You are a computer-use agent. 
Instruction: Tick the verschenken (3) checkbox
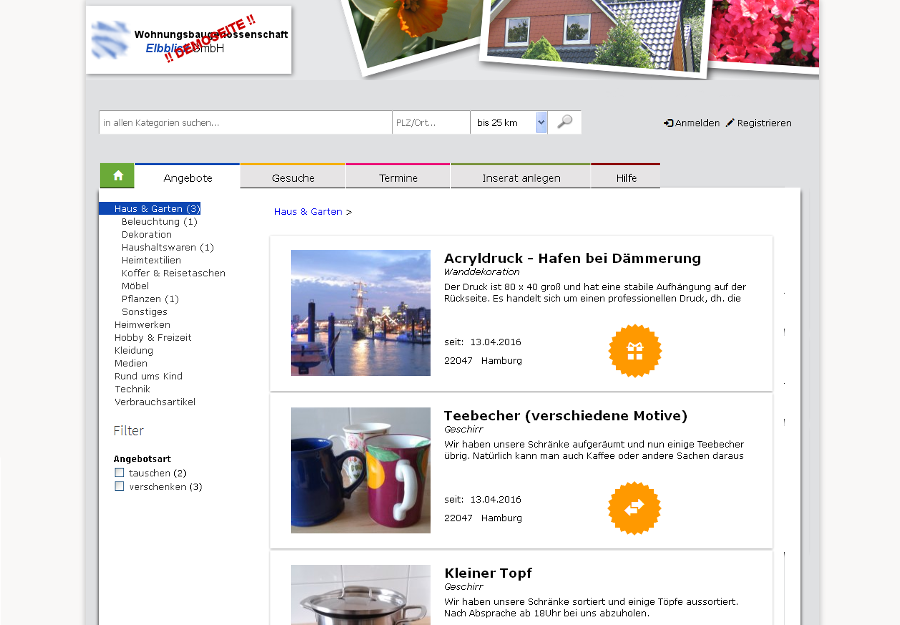coord(119,486)
